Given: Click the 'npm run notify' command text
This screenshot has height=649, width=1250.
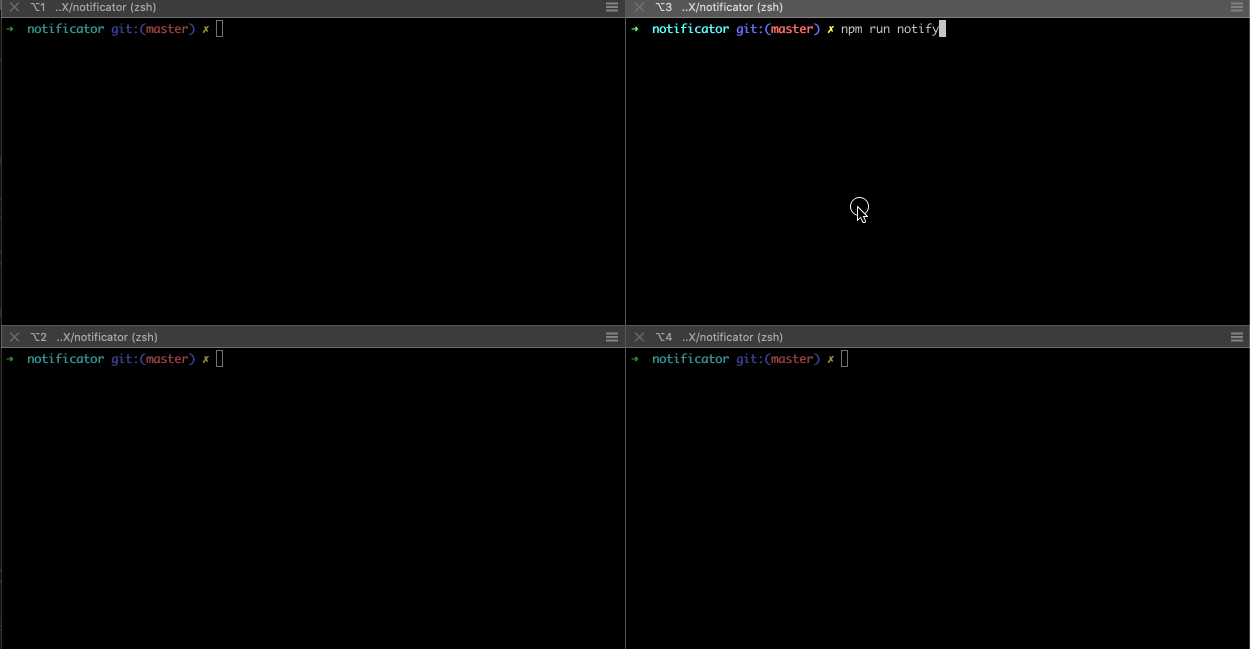Looking at the screenshot, I should [889, 29].
